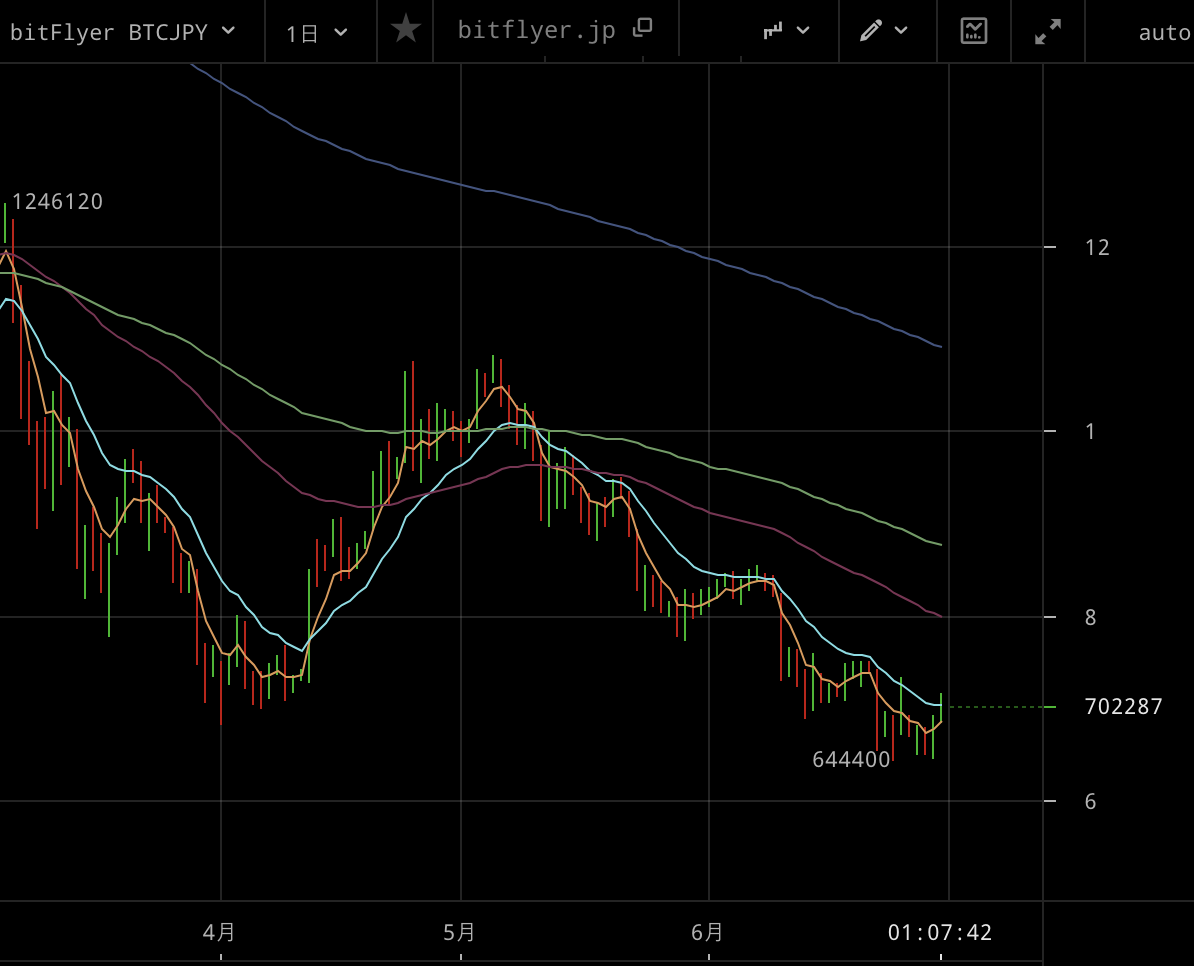Click the price axis label 12

coord(1097,247)
